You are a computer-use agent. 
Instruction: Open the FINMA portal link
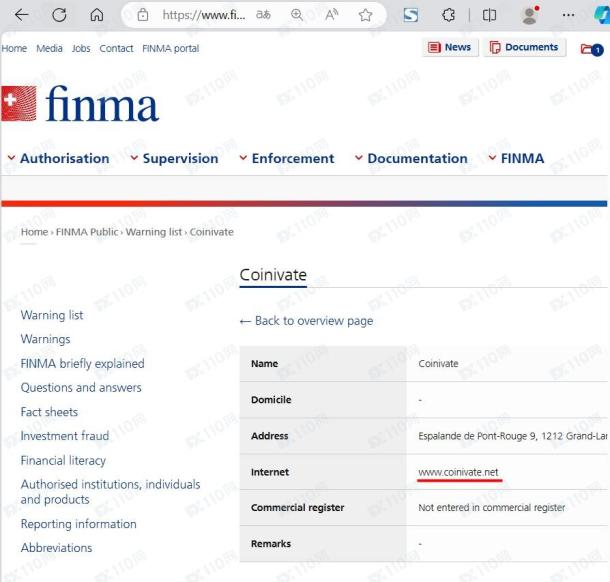click(x=170, y=48)
